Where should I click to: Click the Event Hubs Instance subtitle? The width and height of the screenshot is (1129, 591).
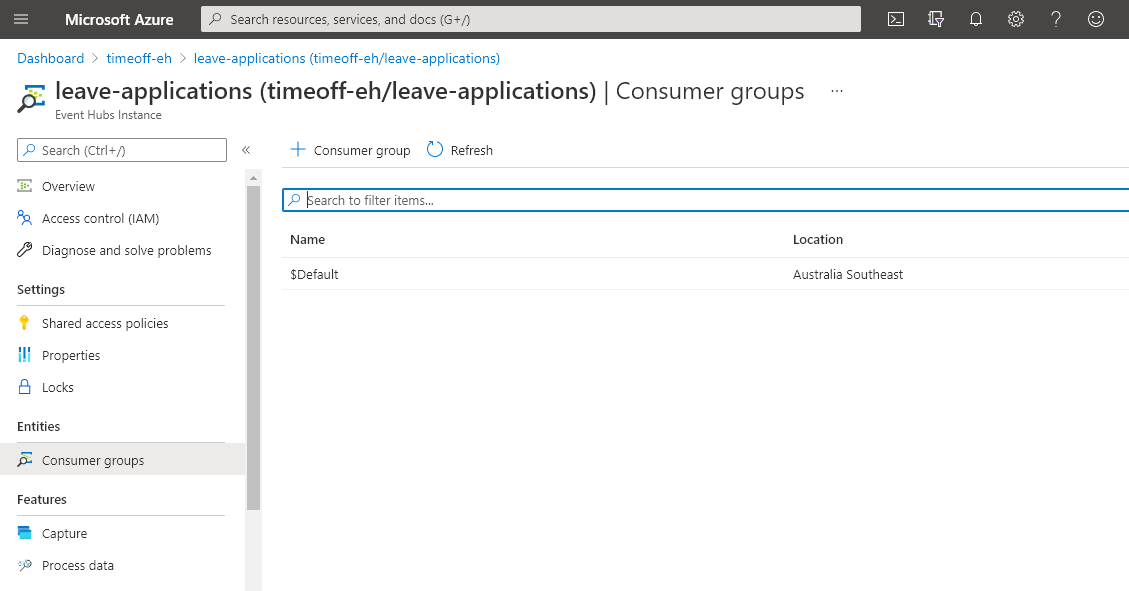pos(108,115)
